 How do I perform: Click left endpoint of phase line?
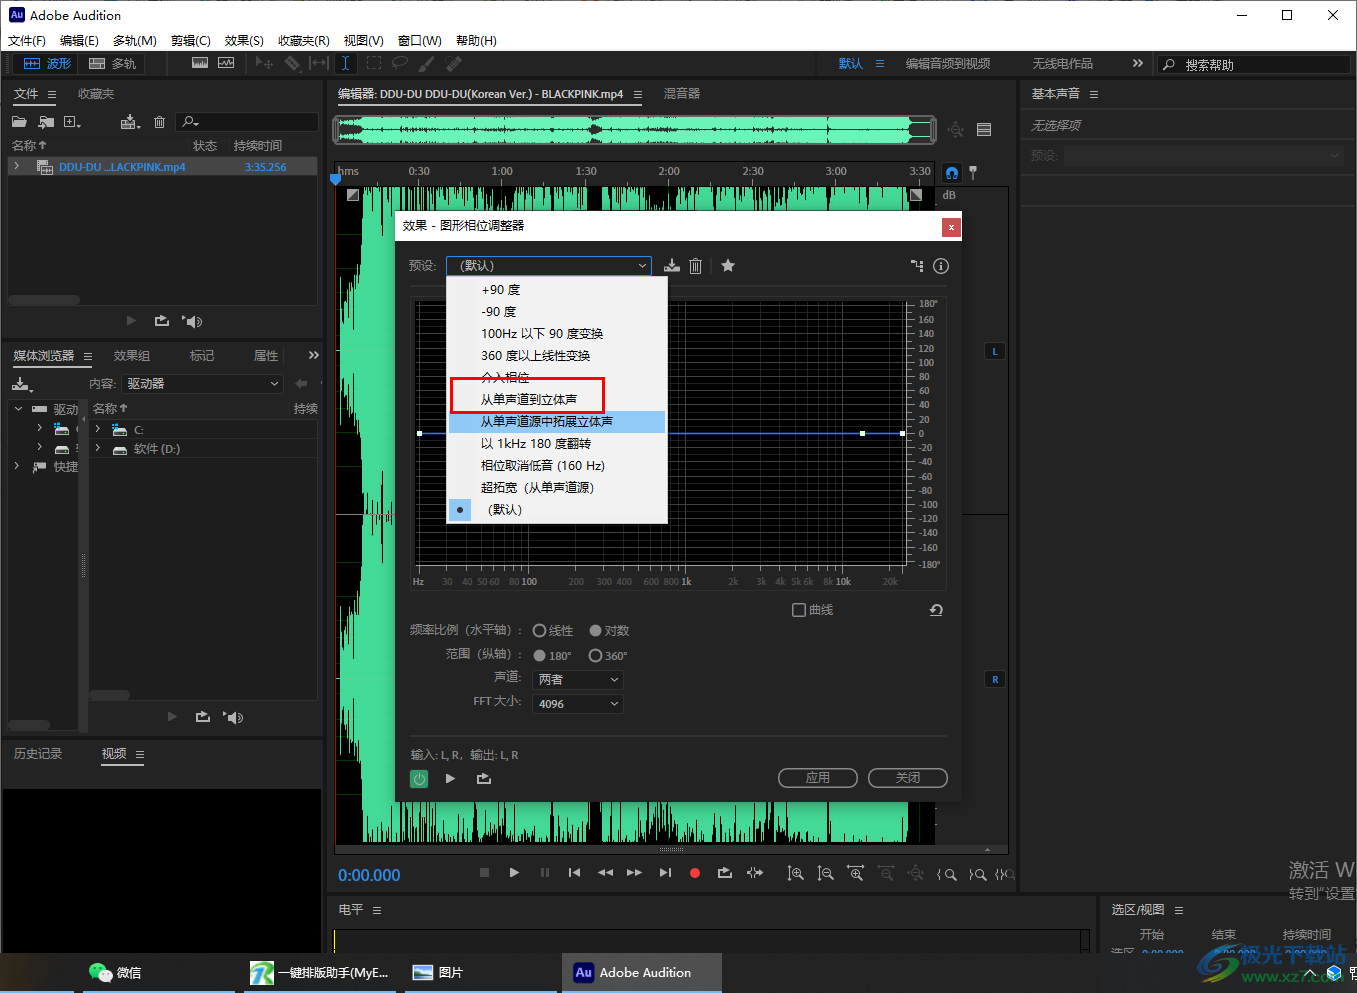pos(420,433)
